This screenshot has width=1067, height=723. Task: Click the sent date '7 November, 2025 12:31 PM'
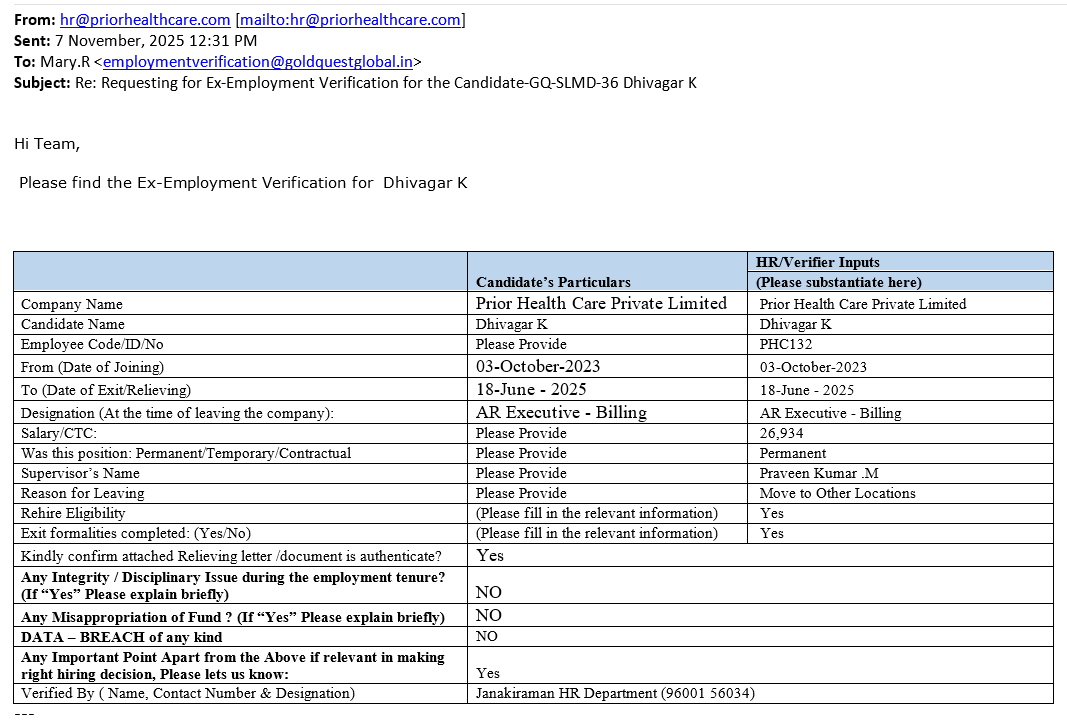[156, 41]
